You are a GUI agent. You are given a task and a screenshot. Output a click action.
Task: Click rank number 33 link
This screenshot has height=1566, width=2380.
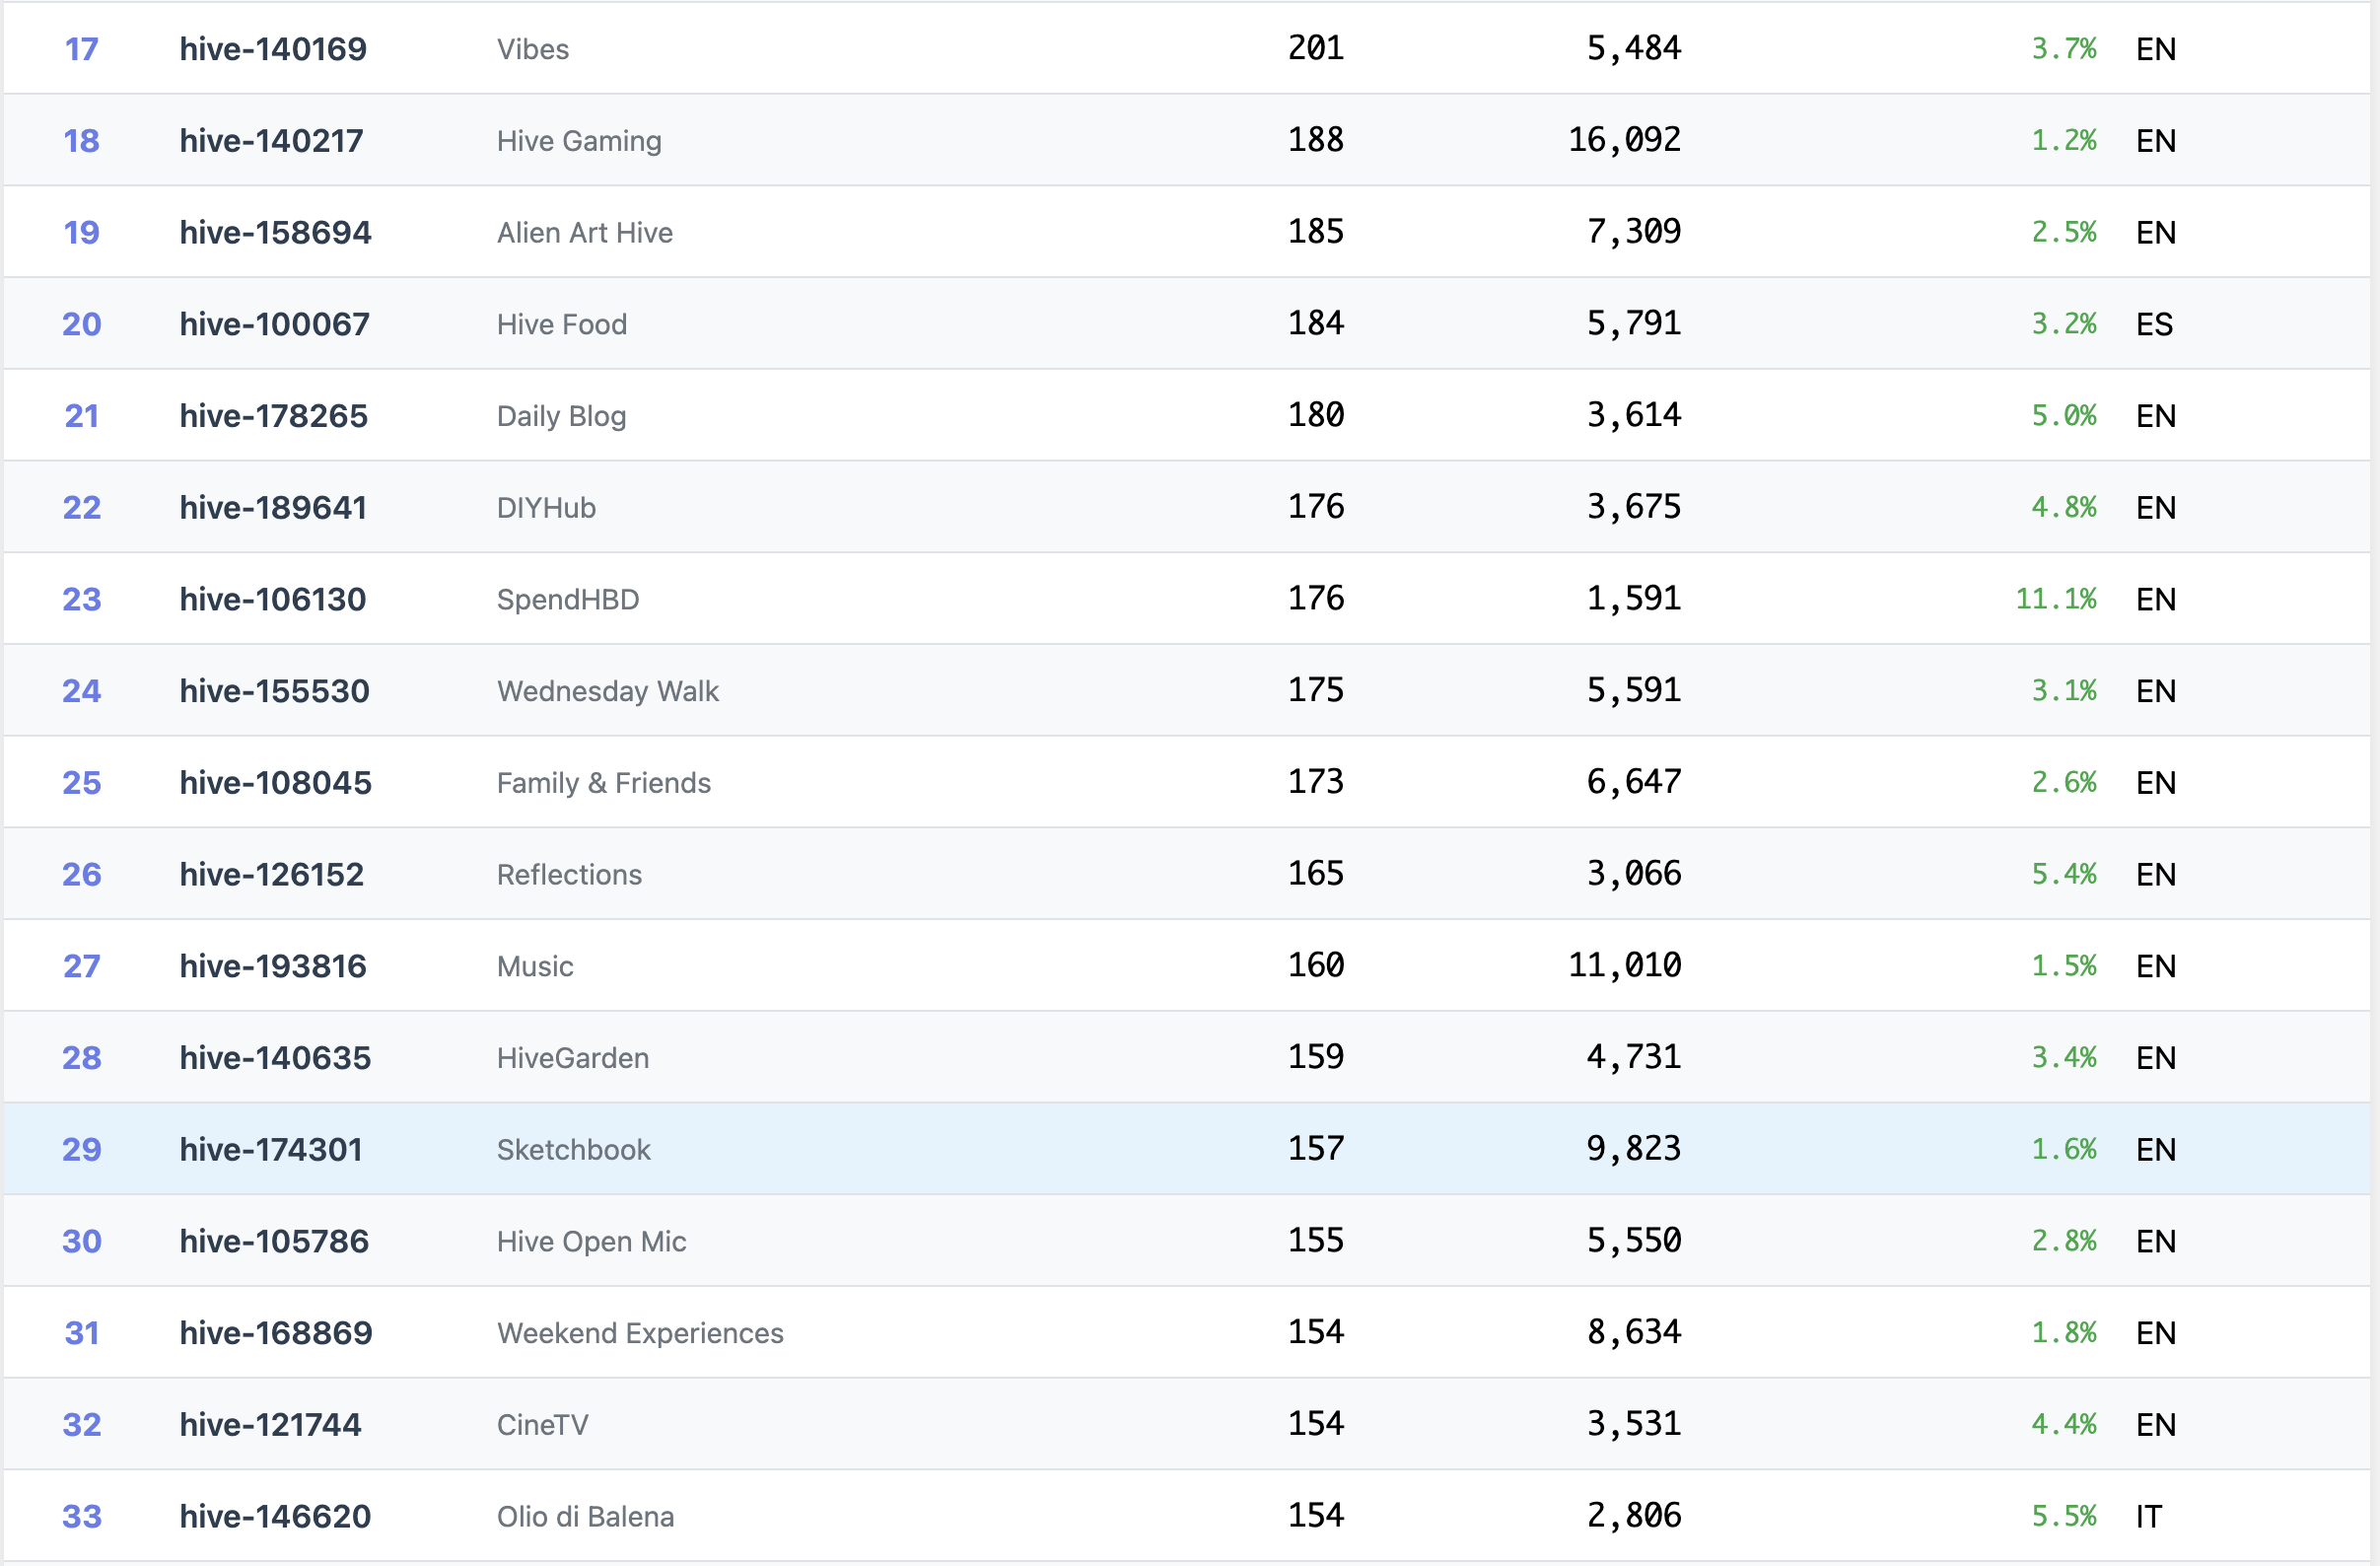[x=81, y=1517]
